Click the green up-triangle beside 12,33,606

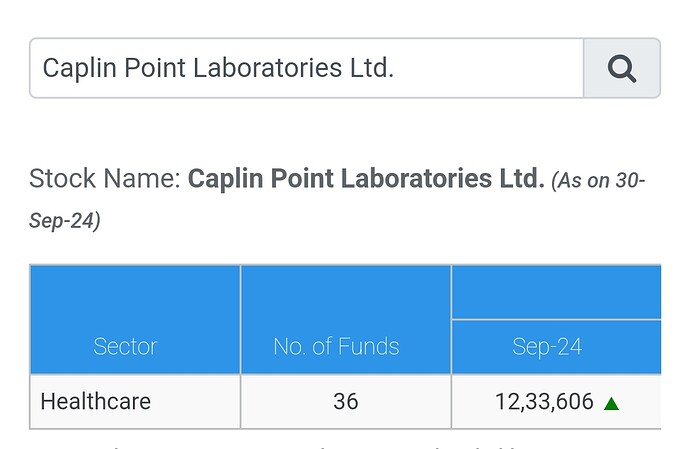click(x=611, y=403)
